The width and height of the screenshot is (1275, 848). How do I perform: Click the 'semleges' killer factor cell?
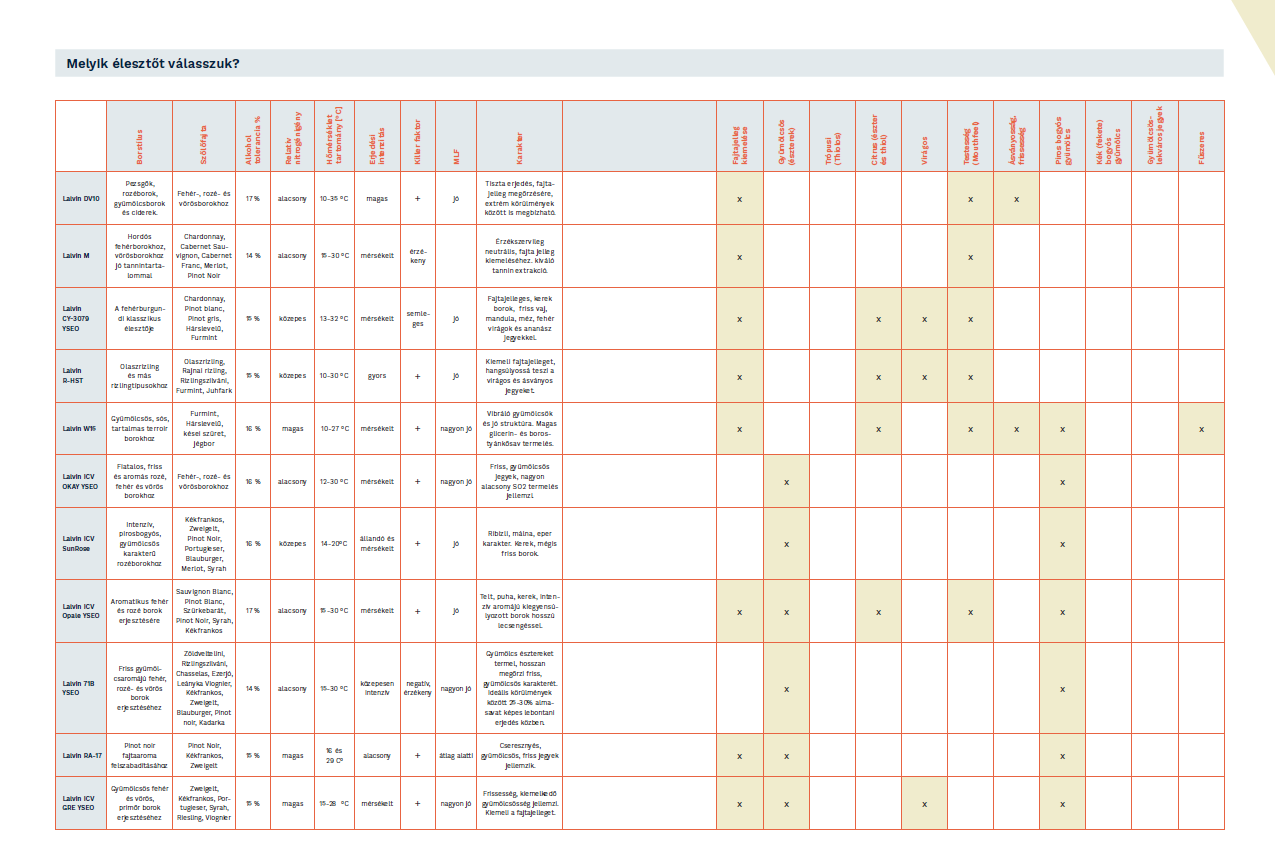(x=418, y=318)
